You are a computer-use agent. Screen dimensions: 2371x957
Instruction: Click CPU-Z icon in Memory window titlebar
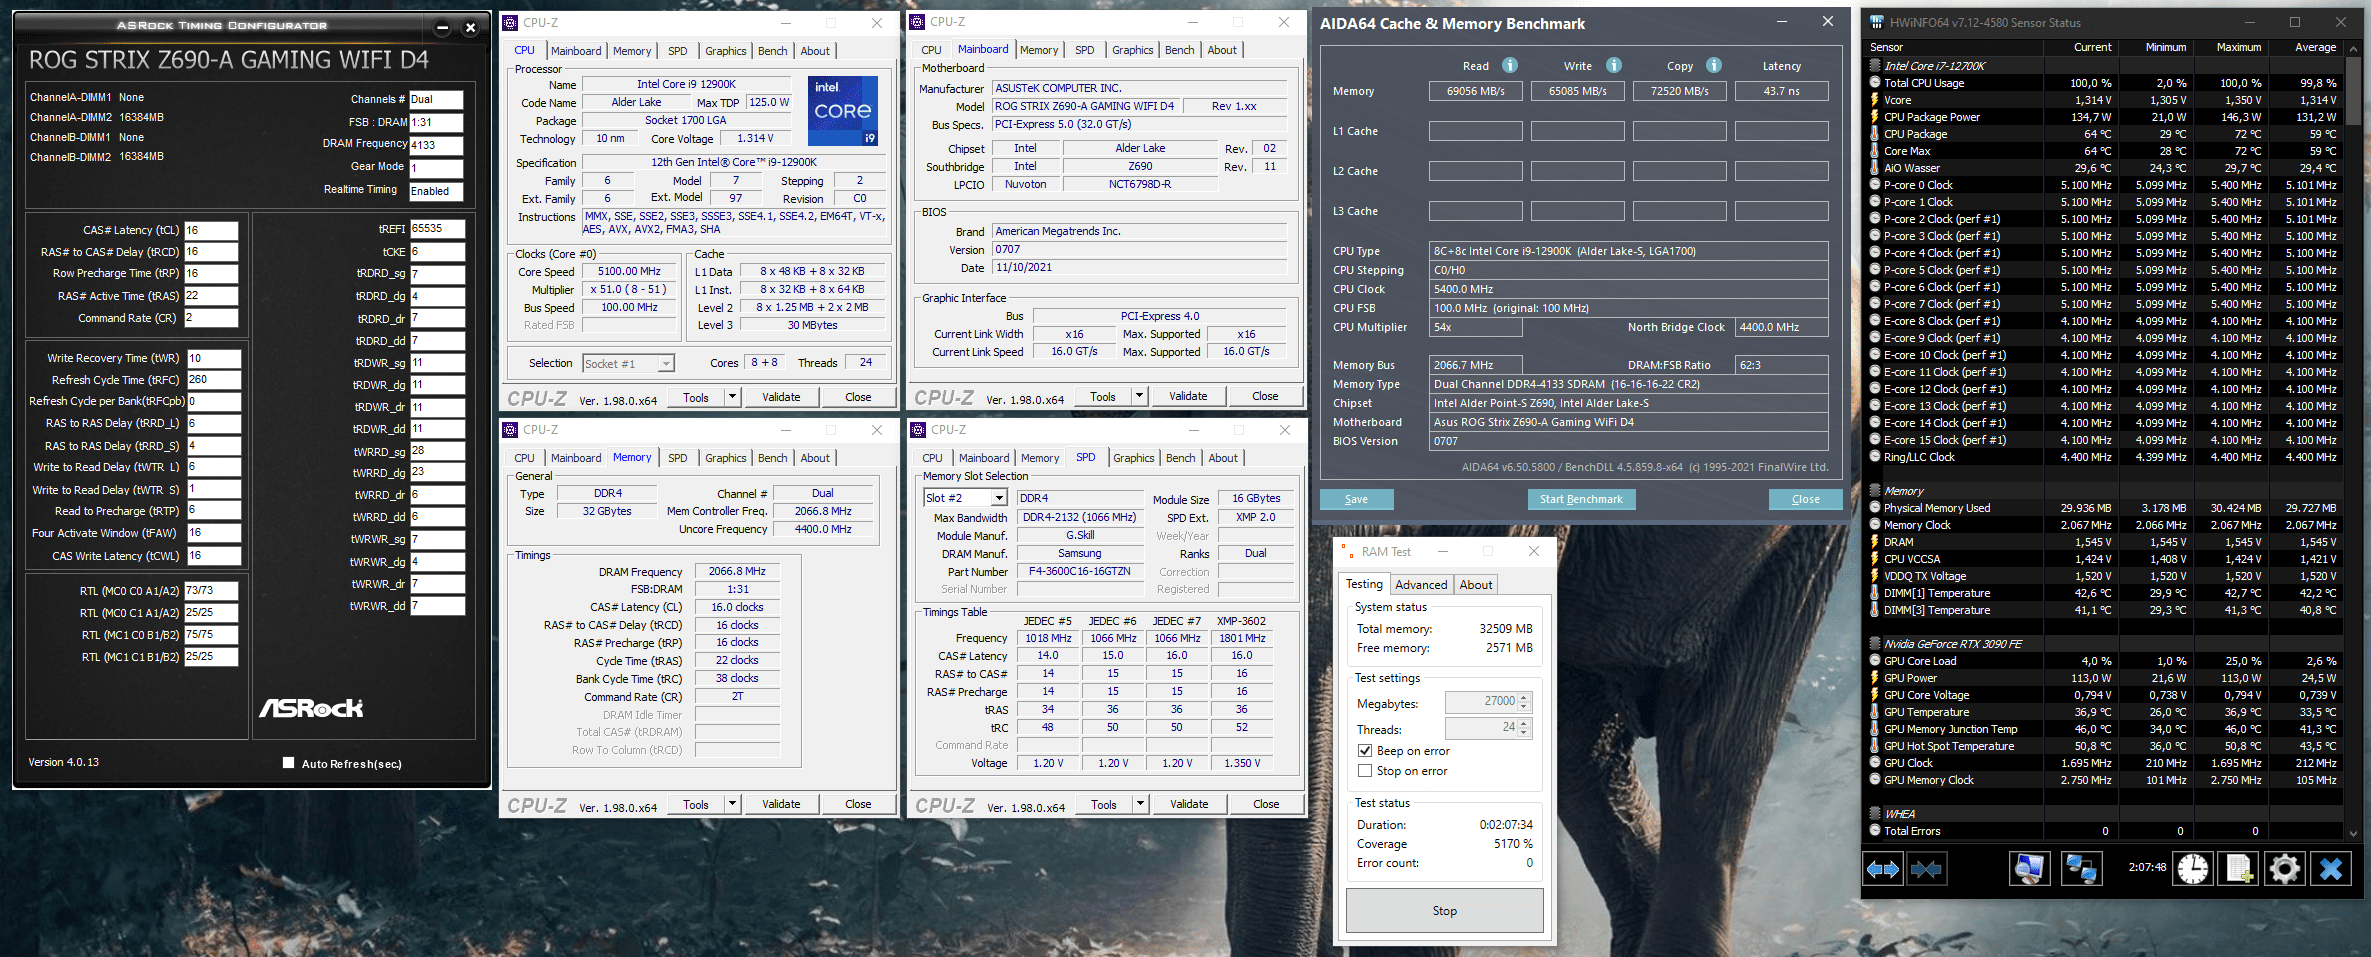click(x=510, y=429)
